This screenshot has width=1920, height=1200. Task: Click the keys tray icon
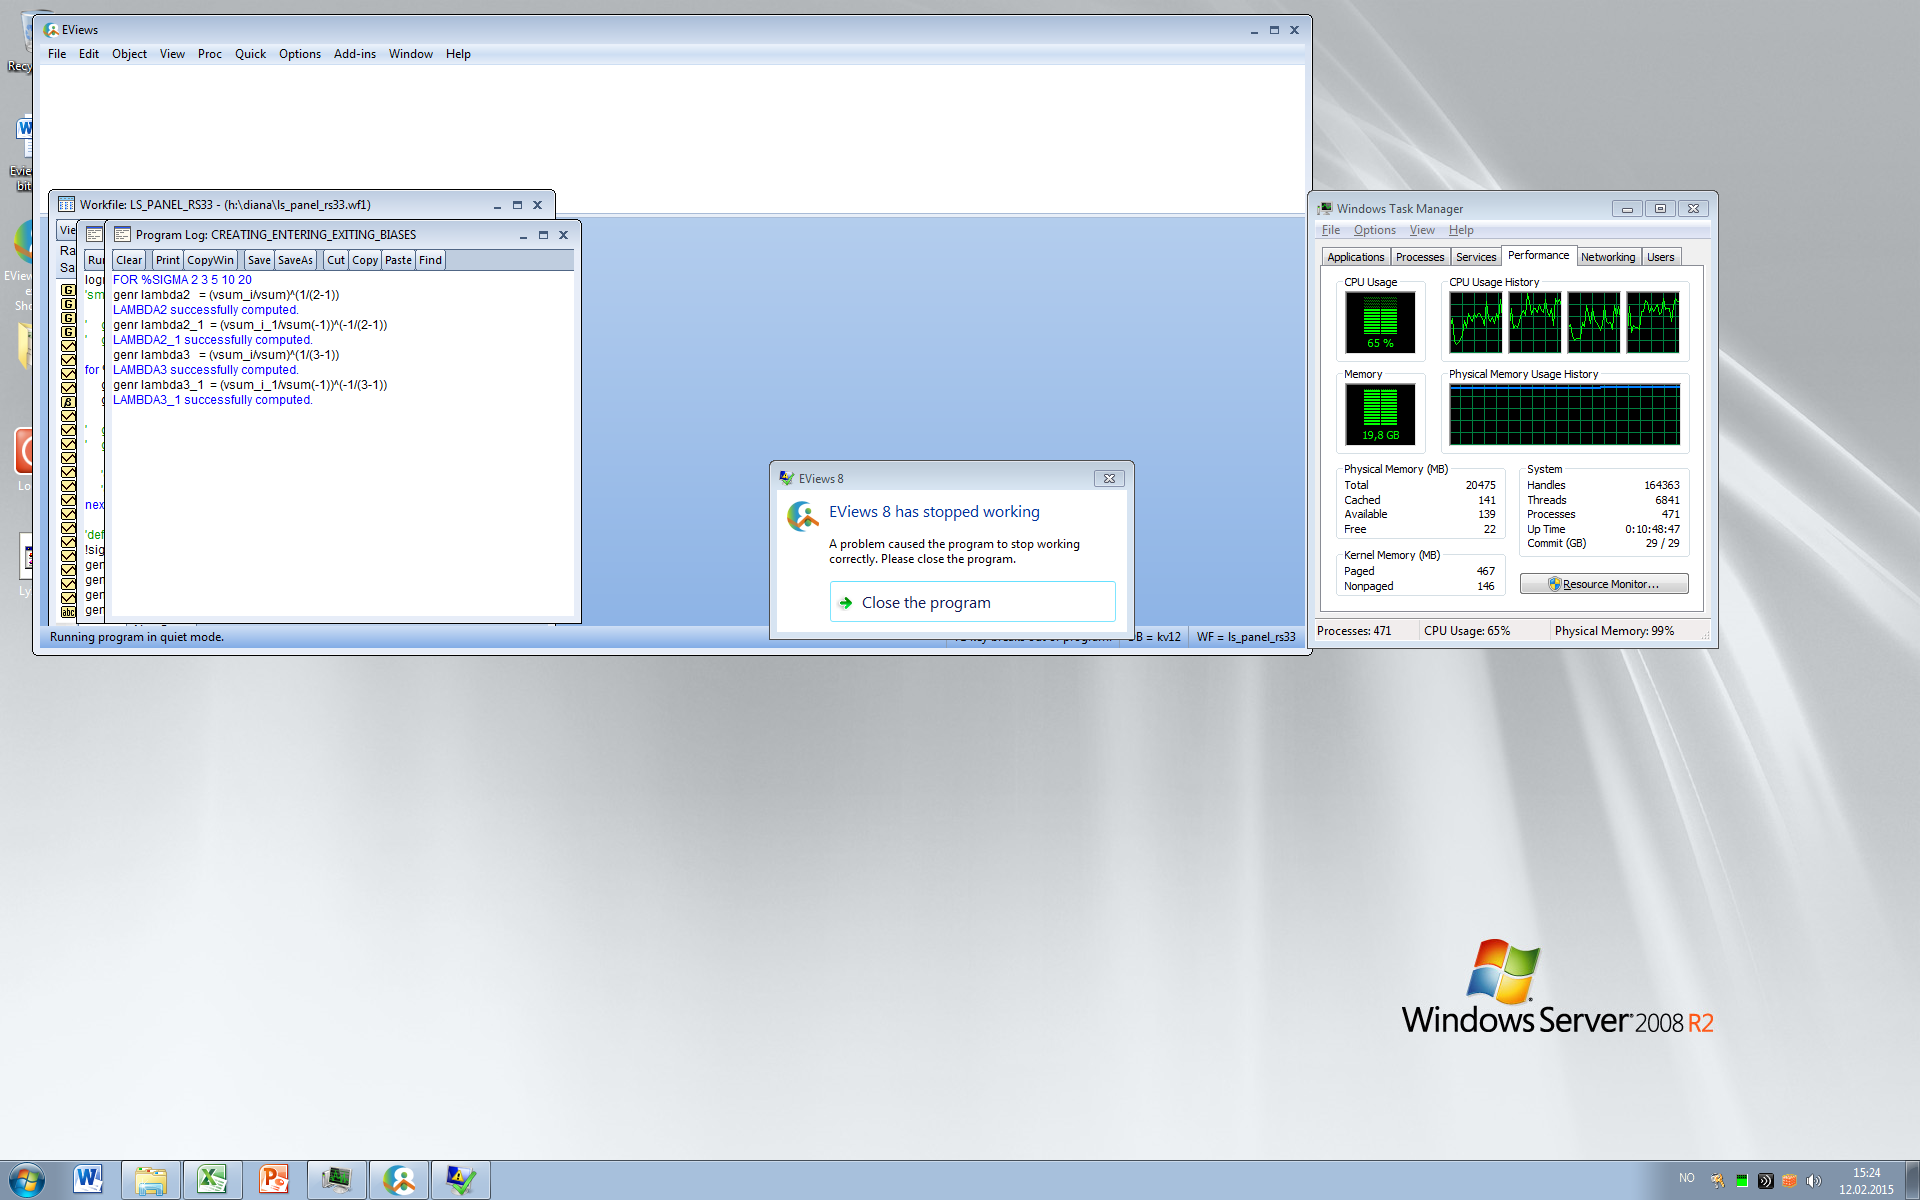[1717, 1181]
